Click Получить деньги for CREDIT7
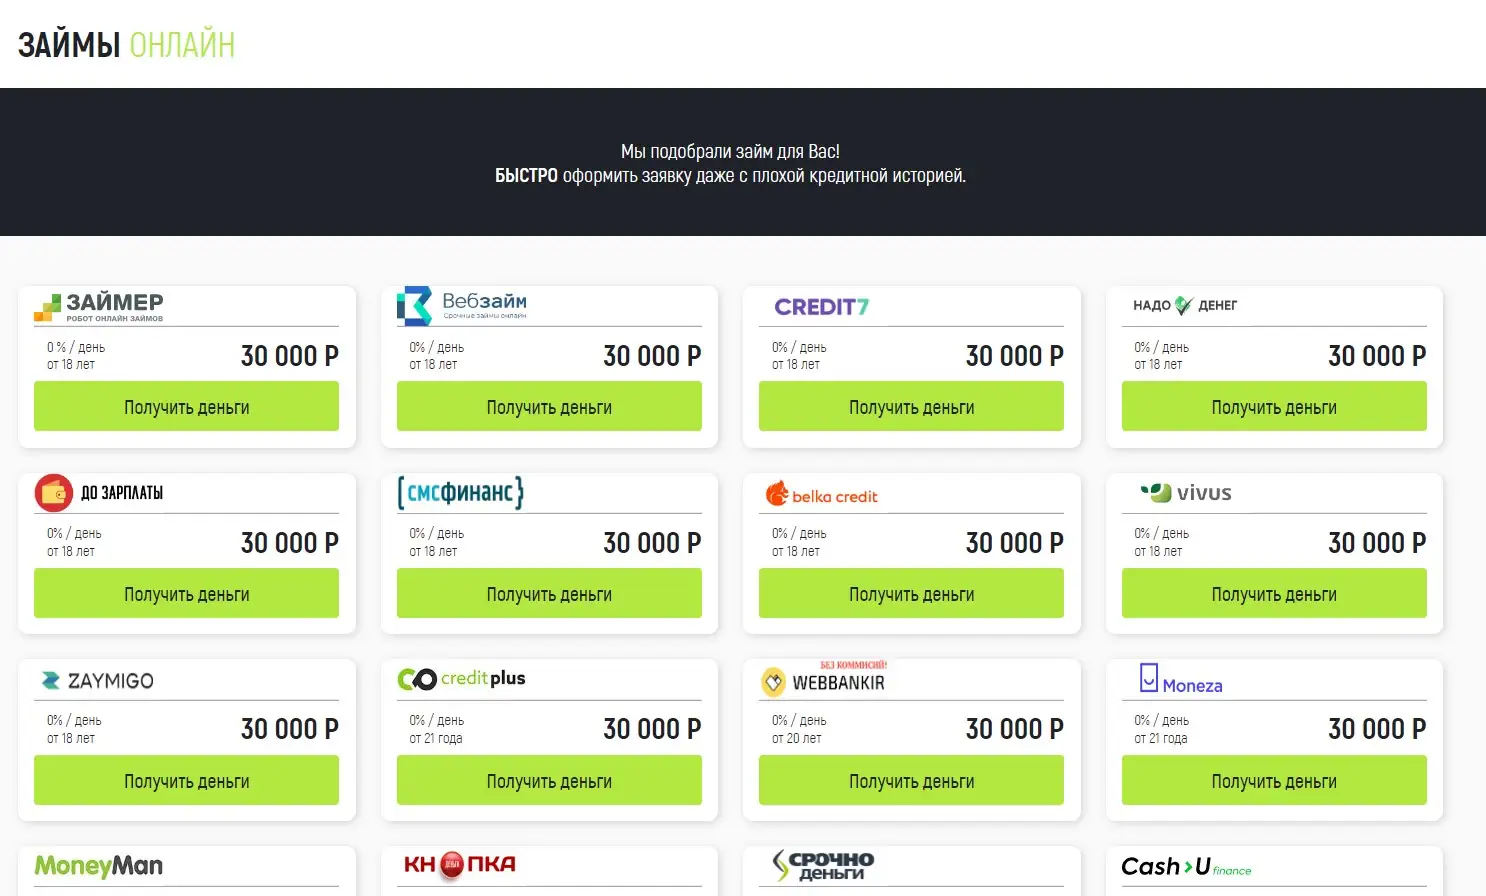1486x896 pixels. [x=911, y=407]
